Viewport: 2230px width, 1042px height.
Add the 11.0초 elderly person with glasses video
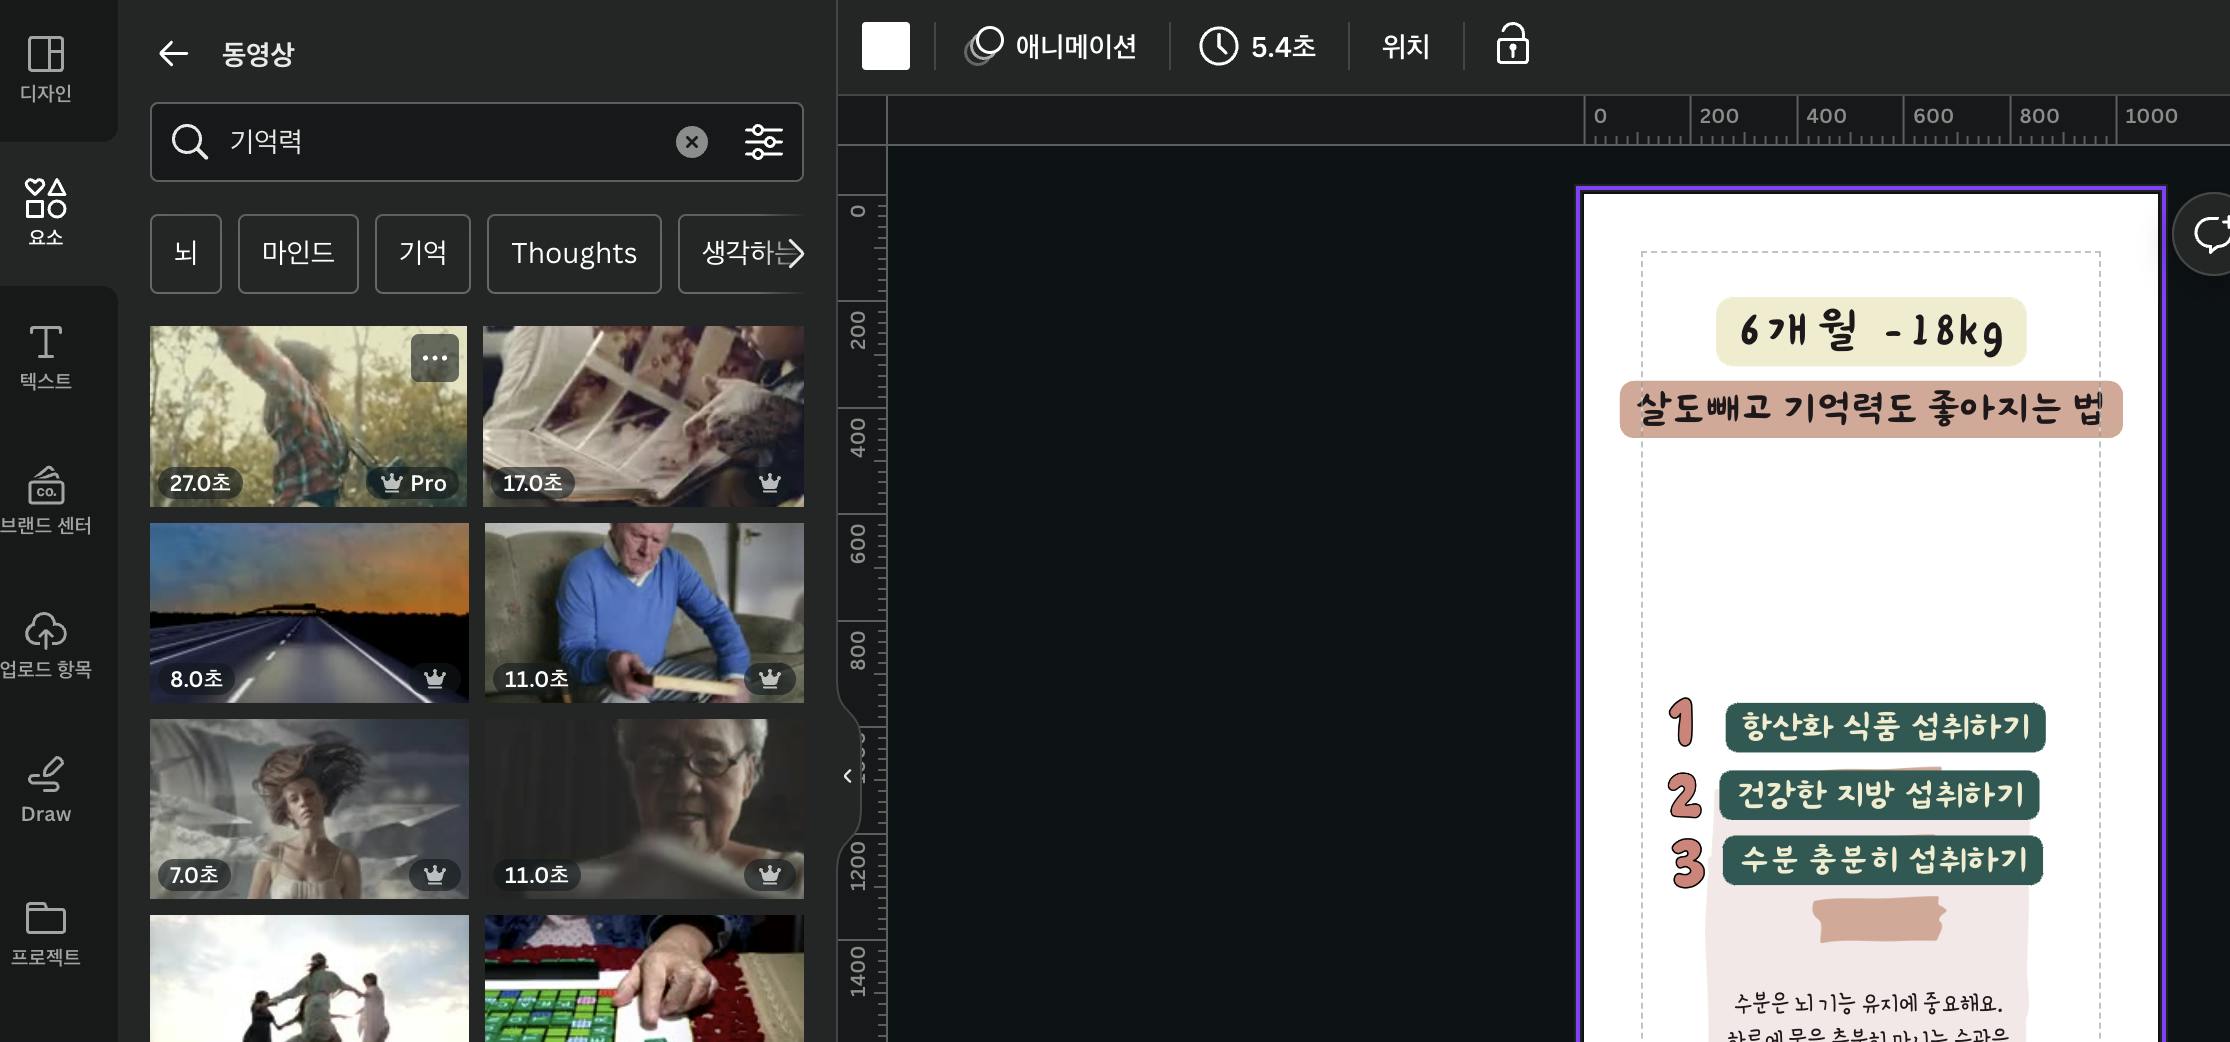[644, 808]
